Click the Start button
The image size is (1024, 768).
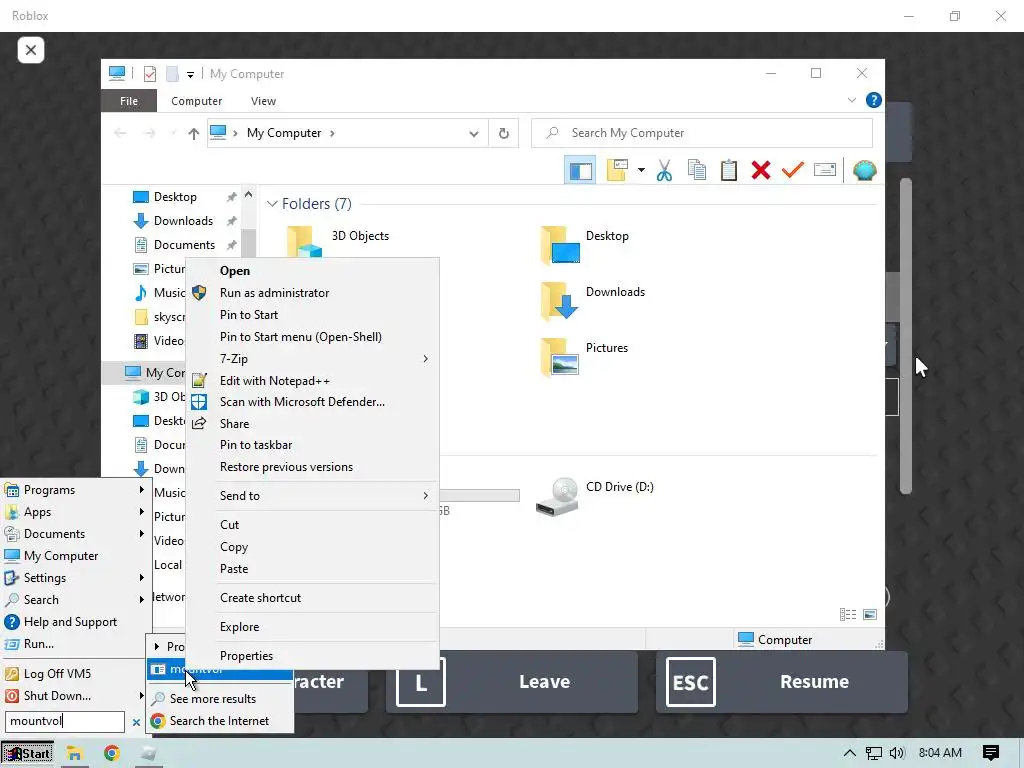click(27, 754)
